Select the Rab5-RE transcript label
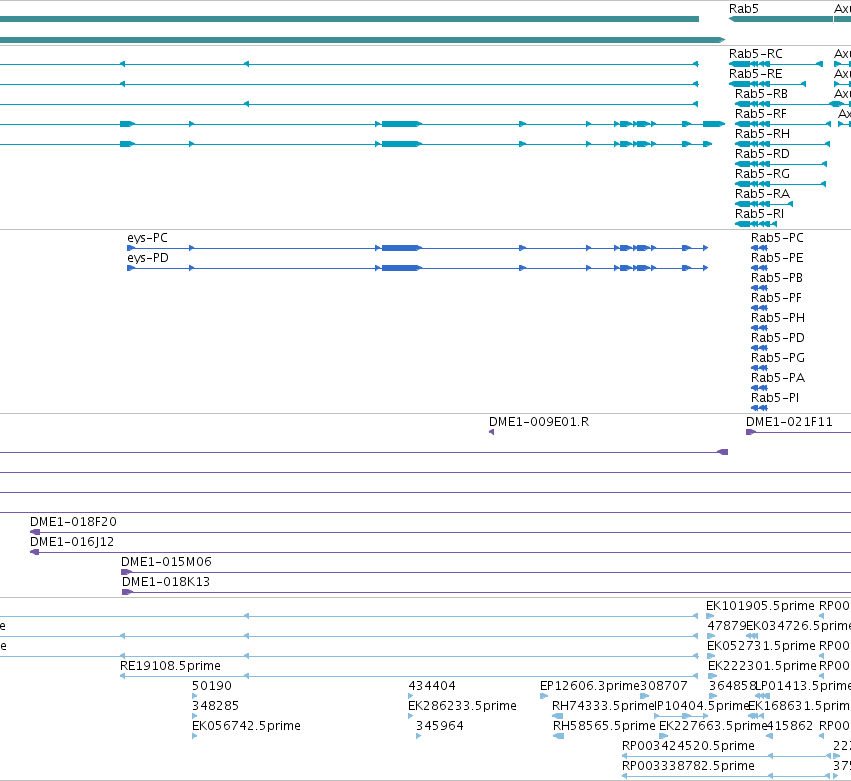Screen dimensions: 851x781 tap(755, 74)
